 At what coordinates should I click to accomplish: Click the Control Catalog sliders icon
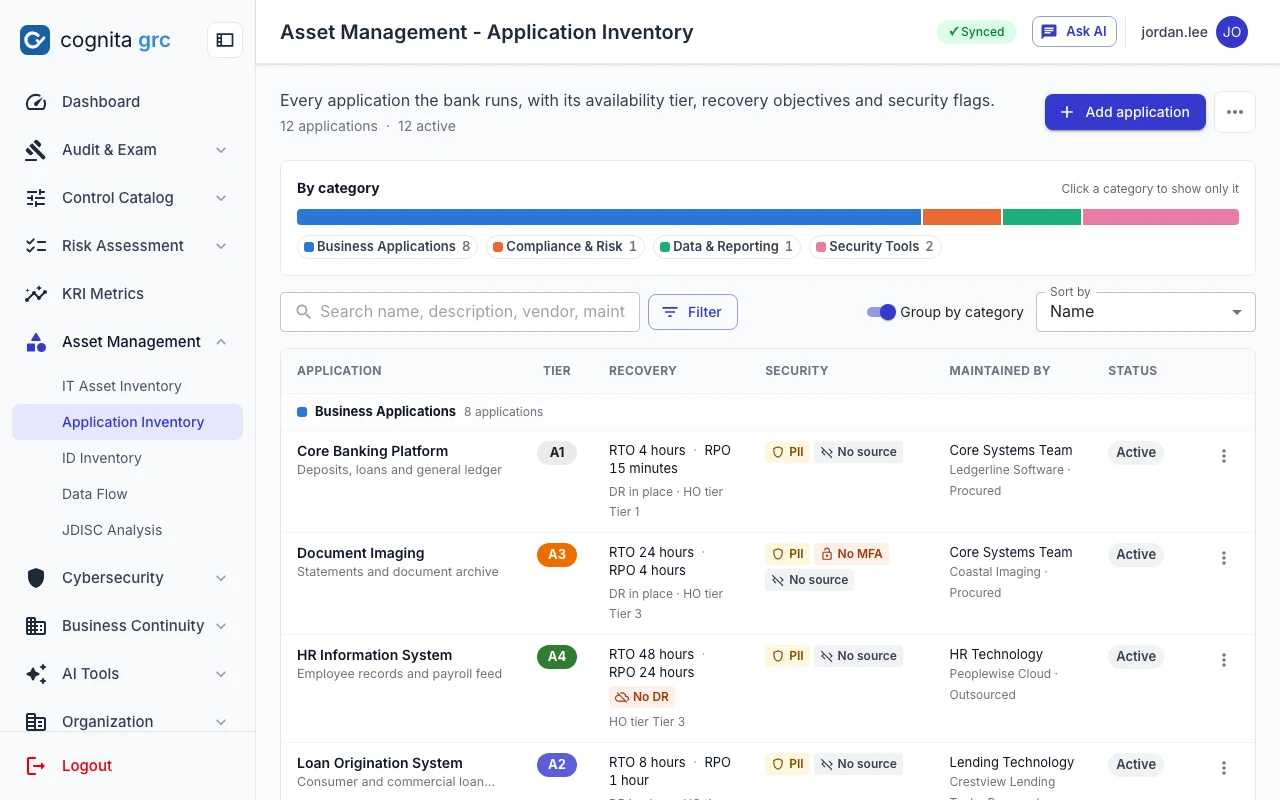click(36, 198)
